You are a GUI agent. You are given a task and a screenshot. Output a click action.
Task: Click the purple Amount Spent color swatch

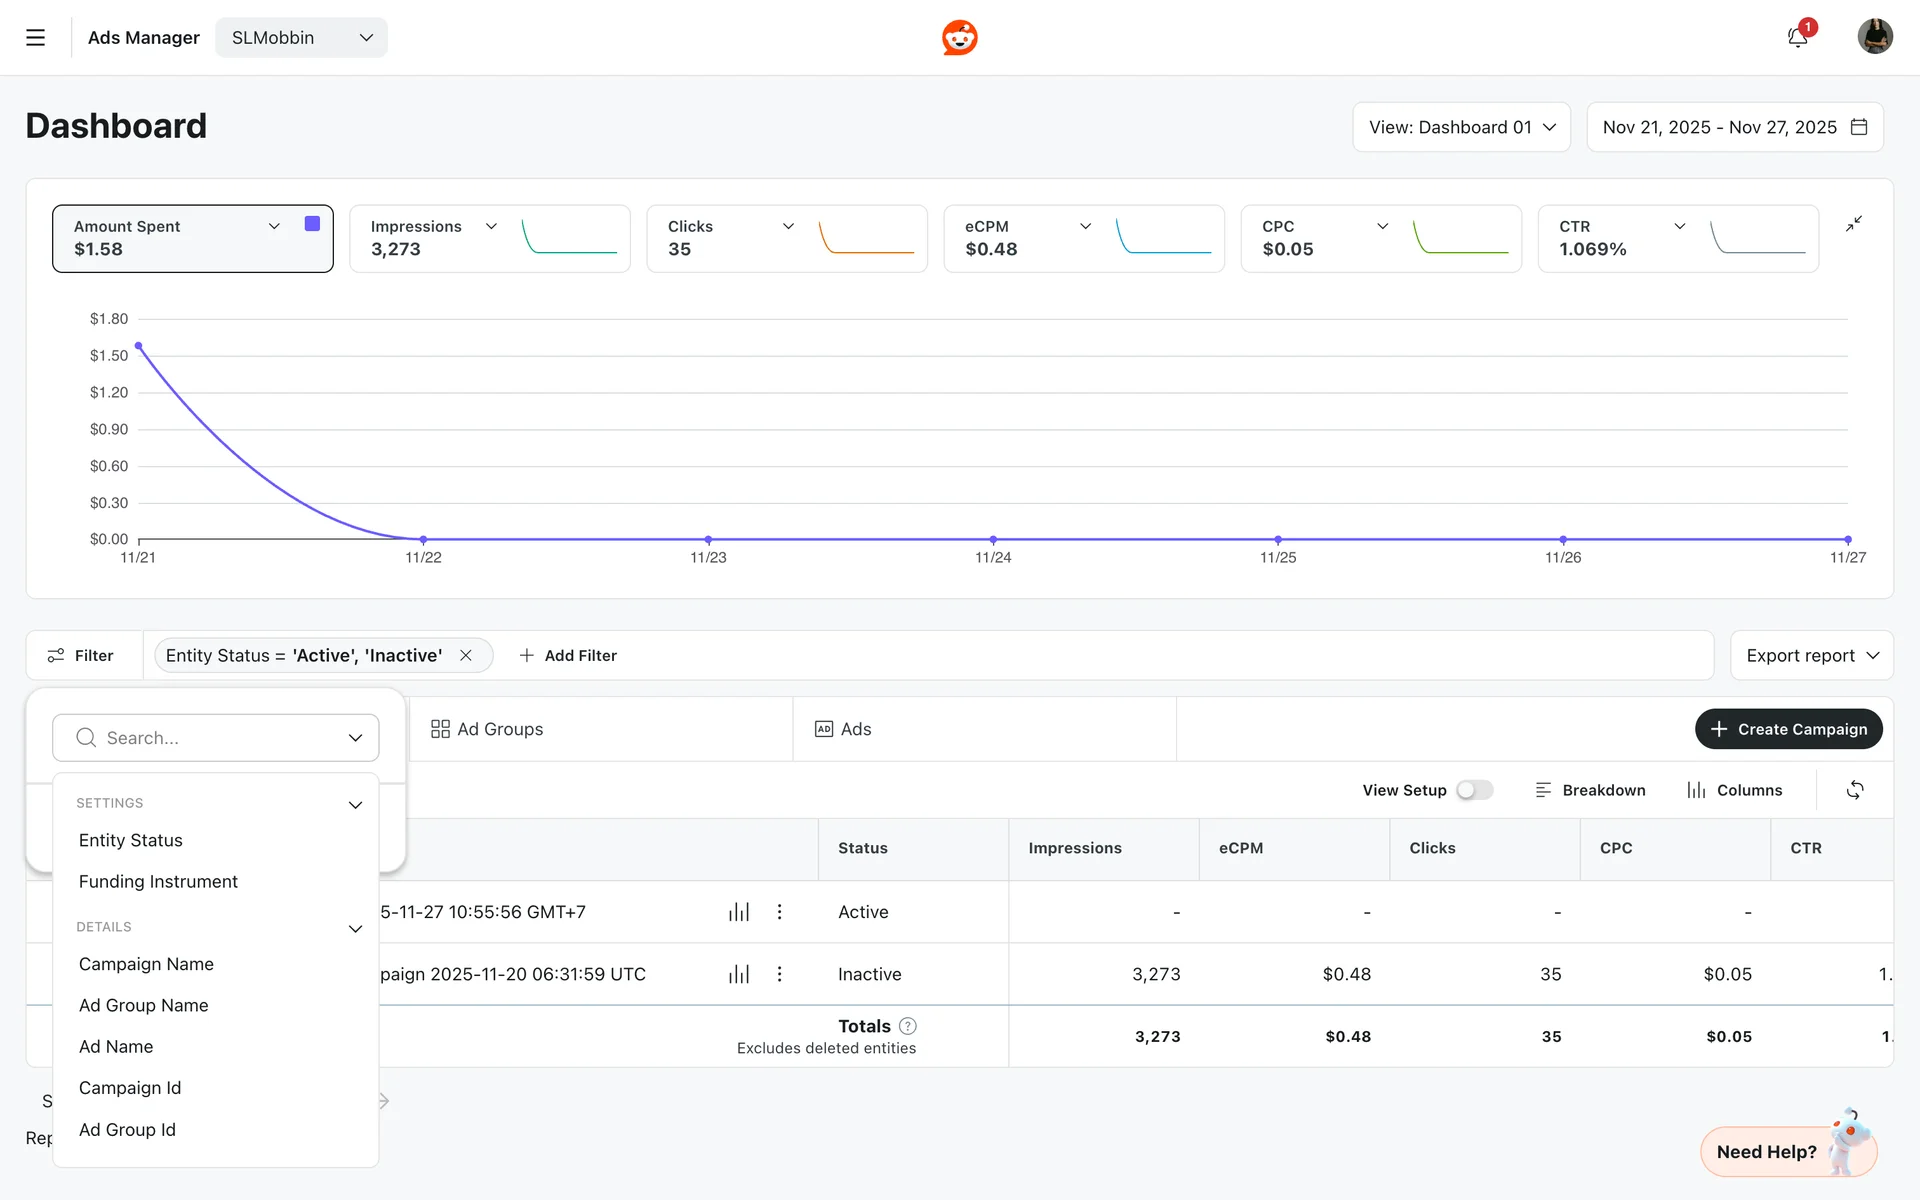pos(312,224)
